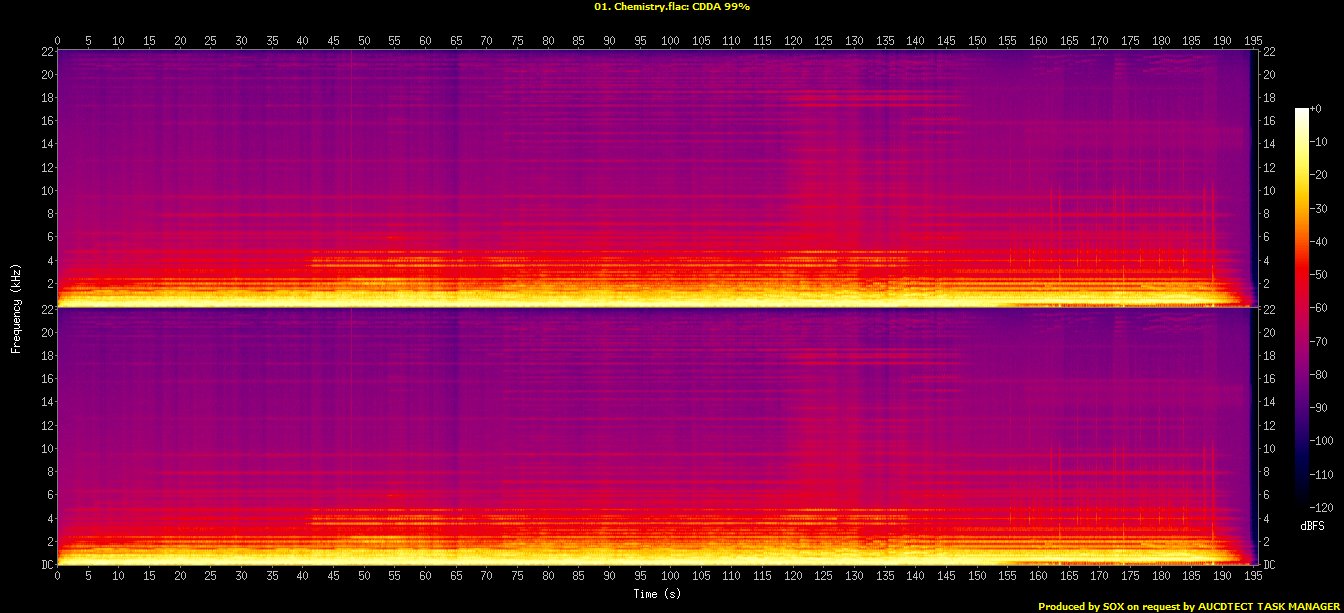
Task: Click the 150 second label on bottom time axis
Action: click(x=976, y=577)
